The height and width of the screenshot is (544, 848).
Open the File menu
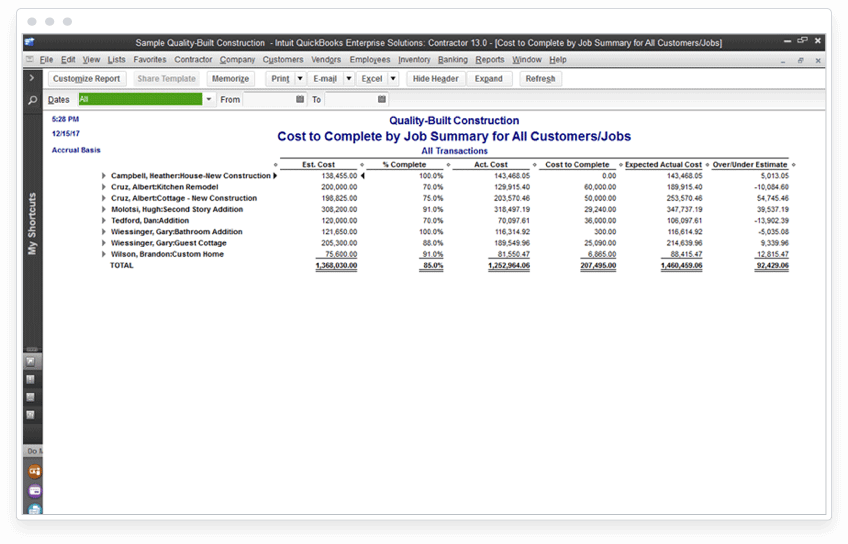pos(46,59)
